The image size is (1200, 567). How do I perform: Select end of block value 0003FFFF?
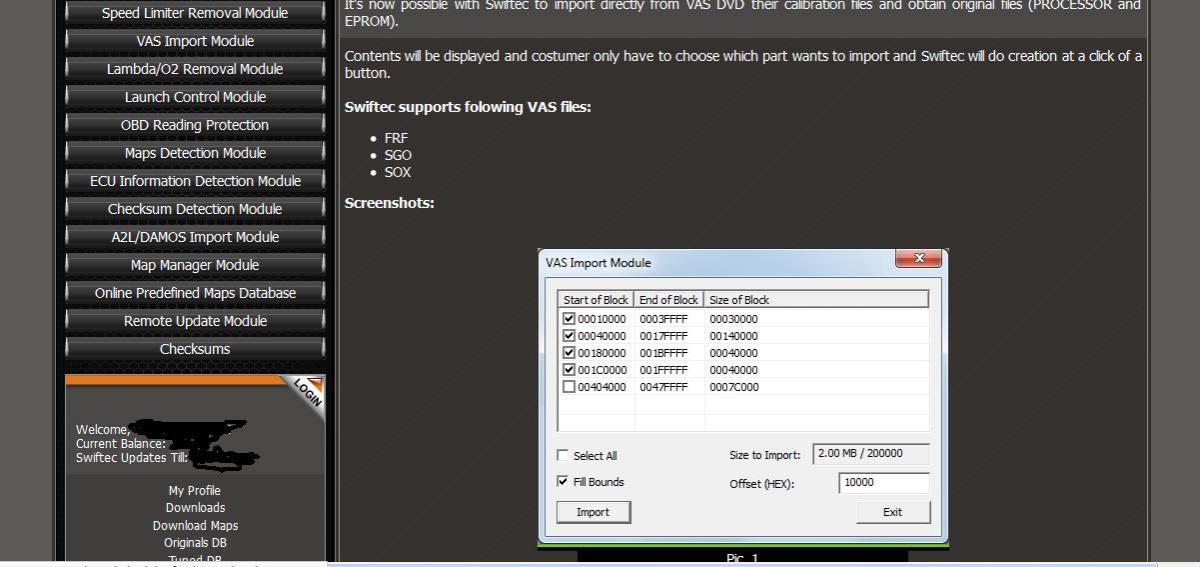pos(663,319)
